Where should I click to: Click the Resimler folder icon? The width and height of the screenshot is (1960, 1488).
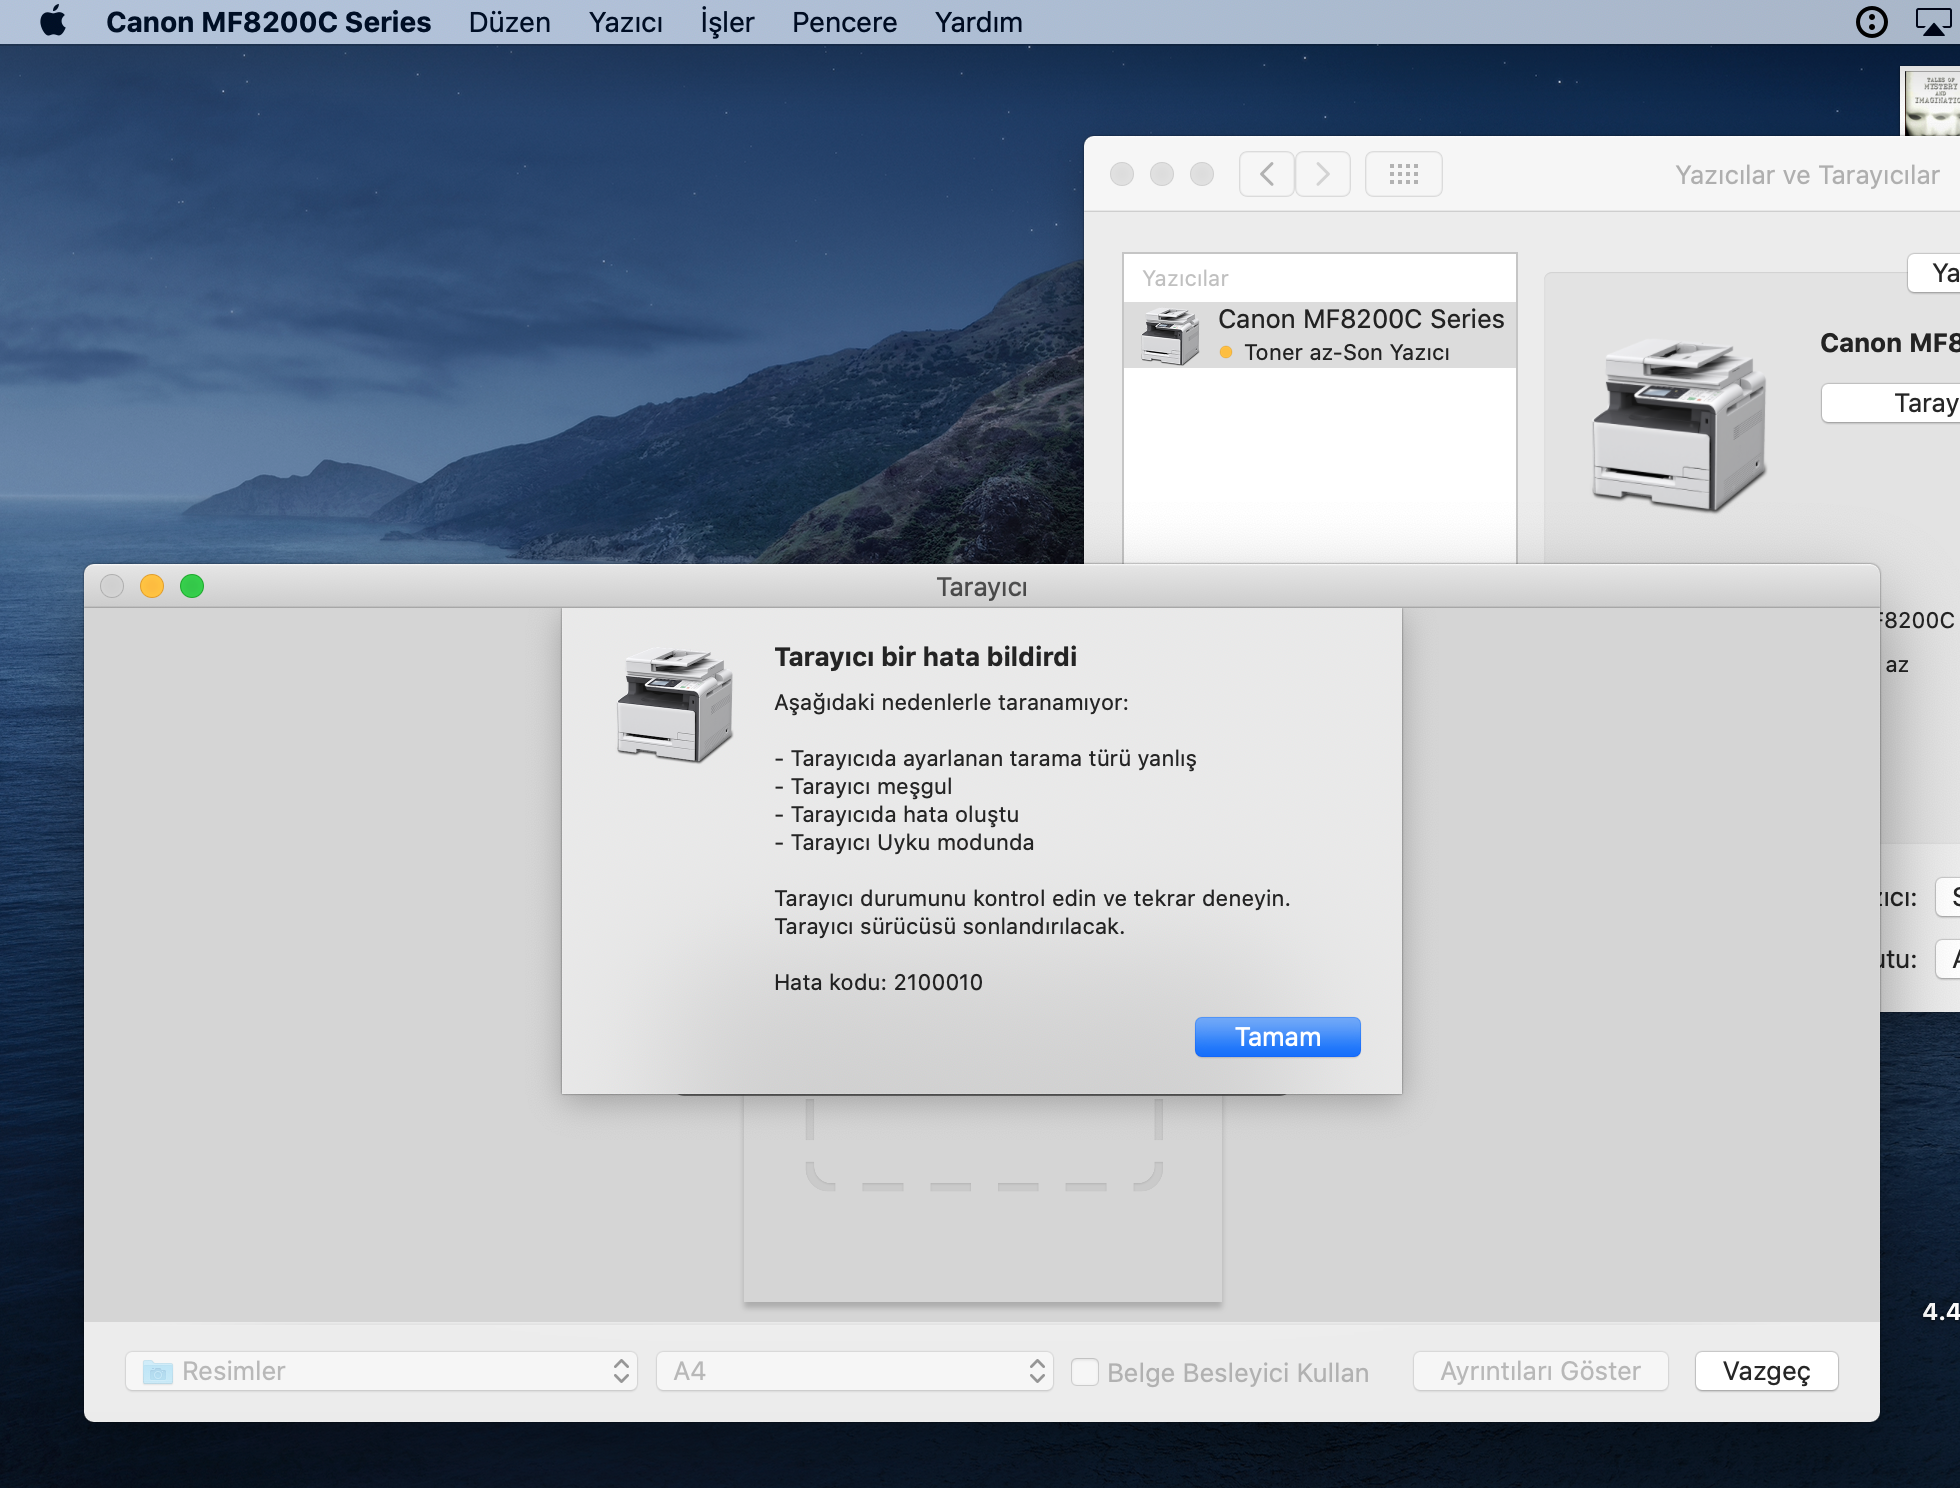click(157, 1371)
